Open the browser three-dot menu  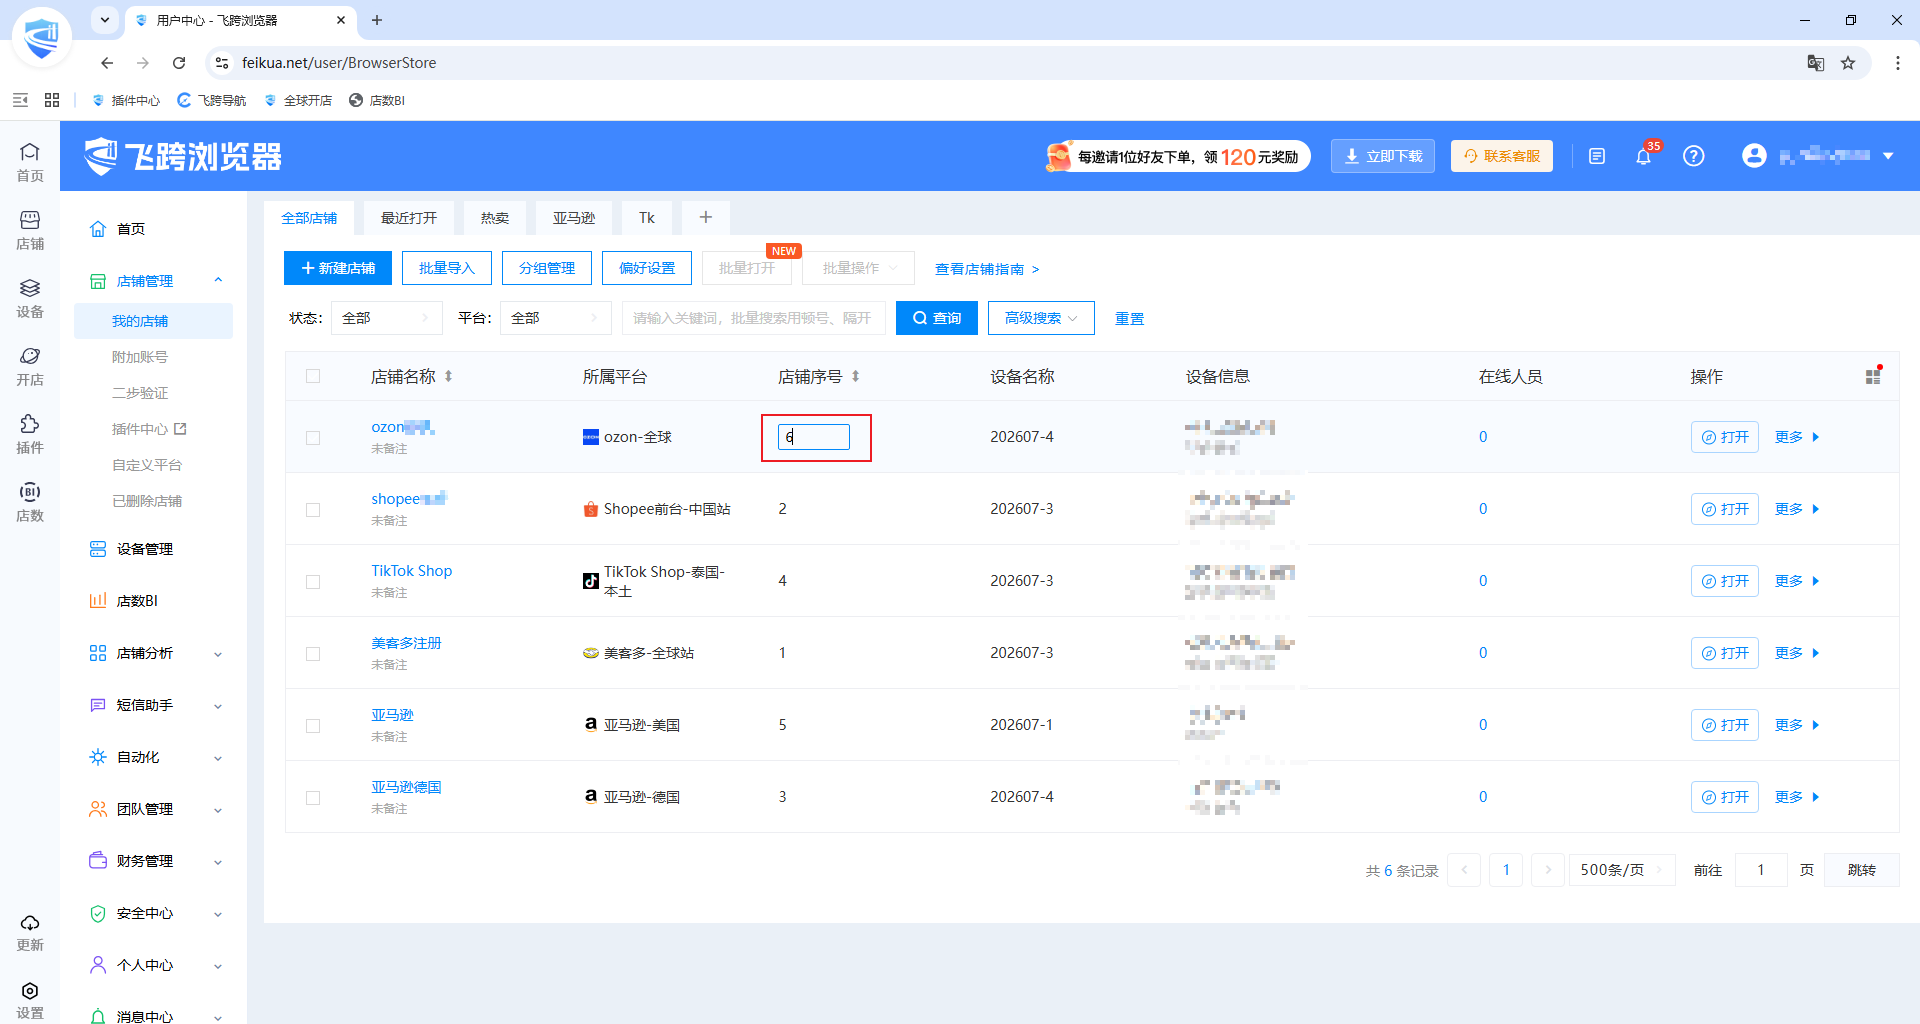[x=1897, y=63]
